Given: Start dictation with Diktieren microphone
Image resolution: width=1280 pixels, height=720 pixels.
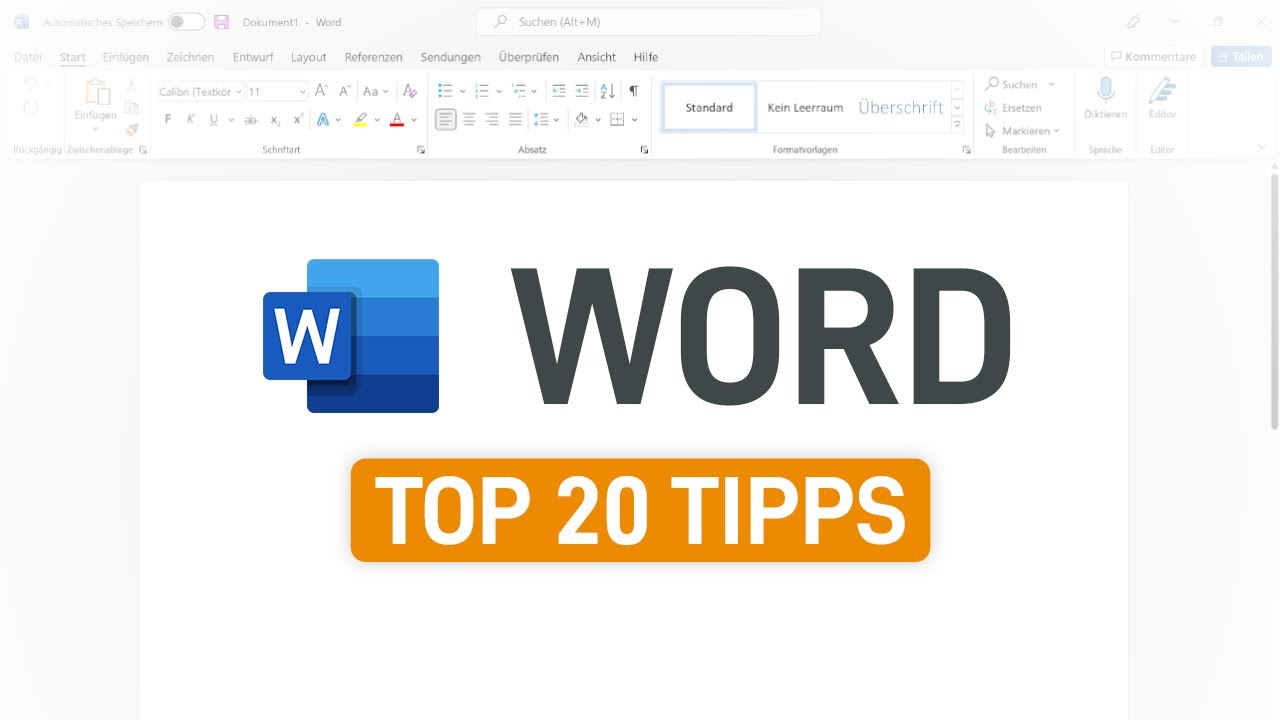Looking at the screenshot, I should (1105, 99).
